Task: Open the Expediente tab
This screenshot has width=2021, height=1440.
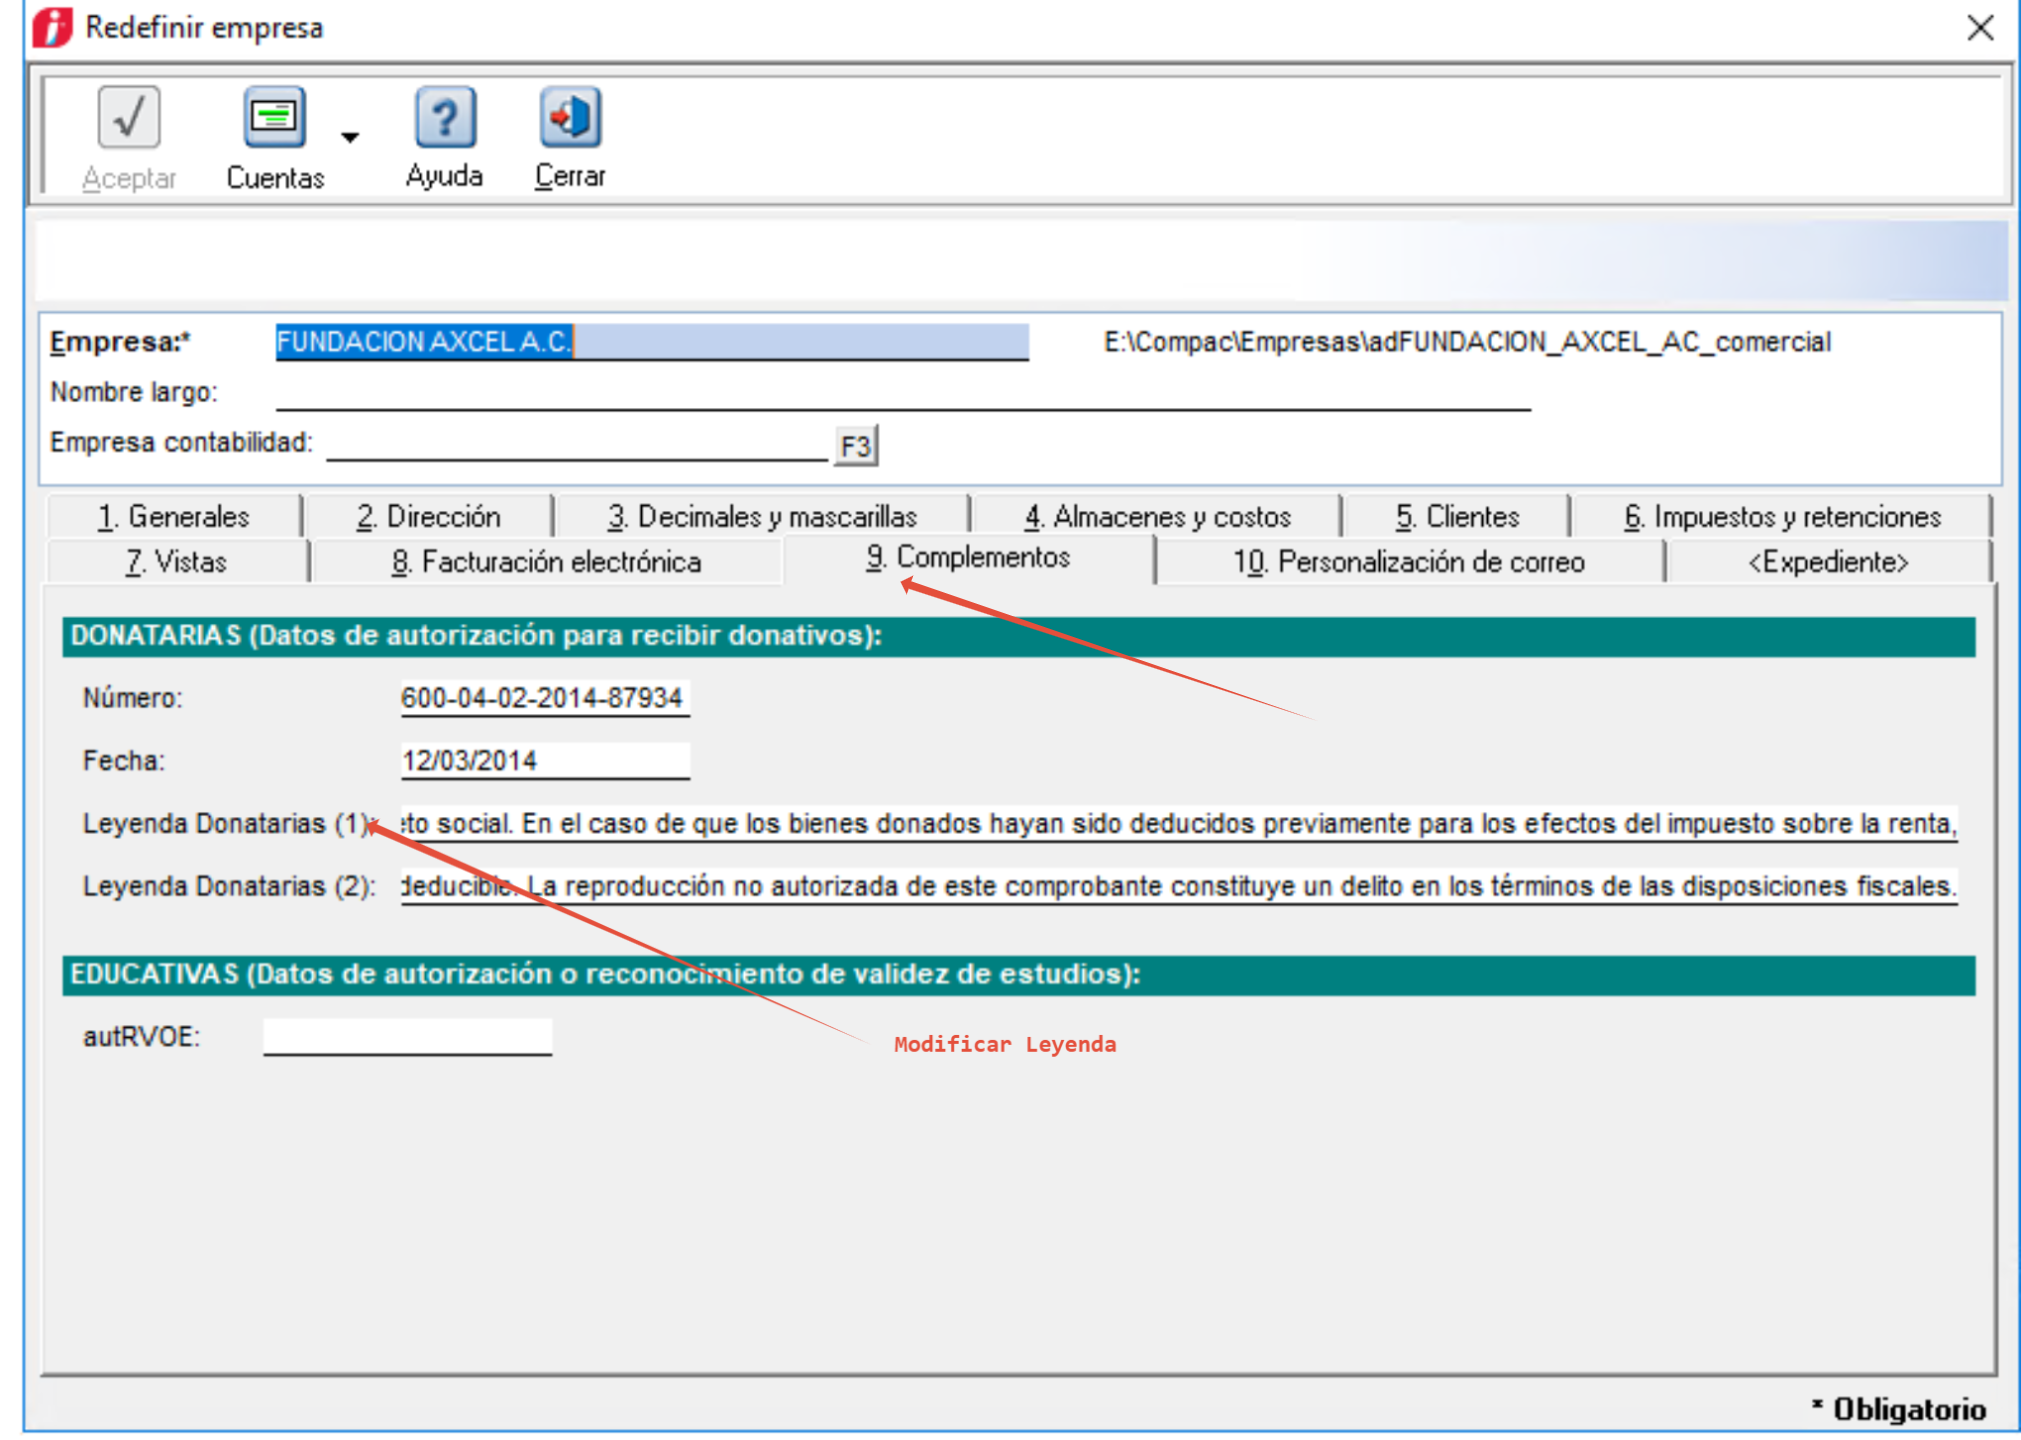Action: (x=1828, y=562)
